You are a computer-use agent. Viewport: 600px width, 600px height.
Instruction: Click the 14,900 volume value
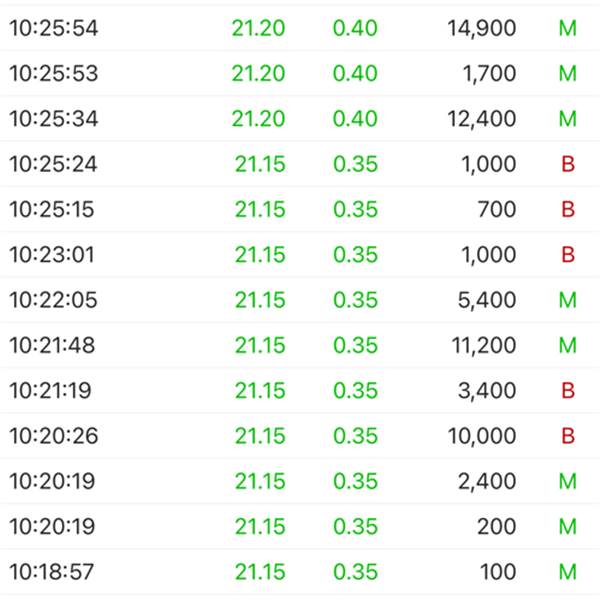(x=482, y=29)
